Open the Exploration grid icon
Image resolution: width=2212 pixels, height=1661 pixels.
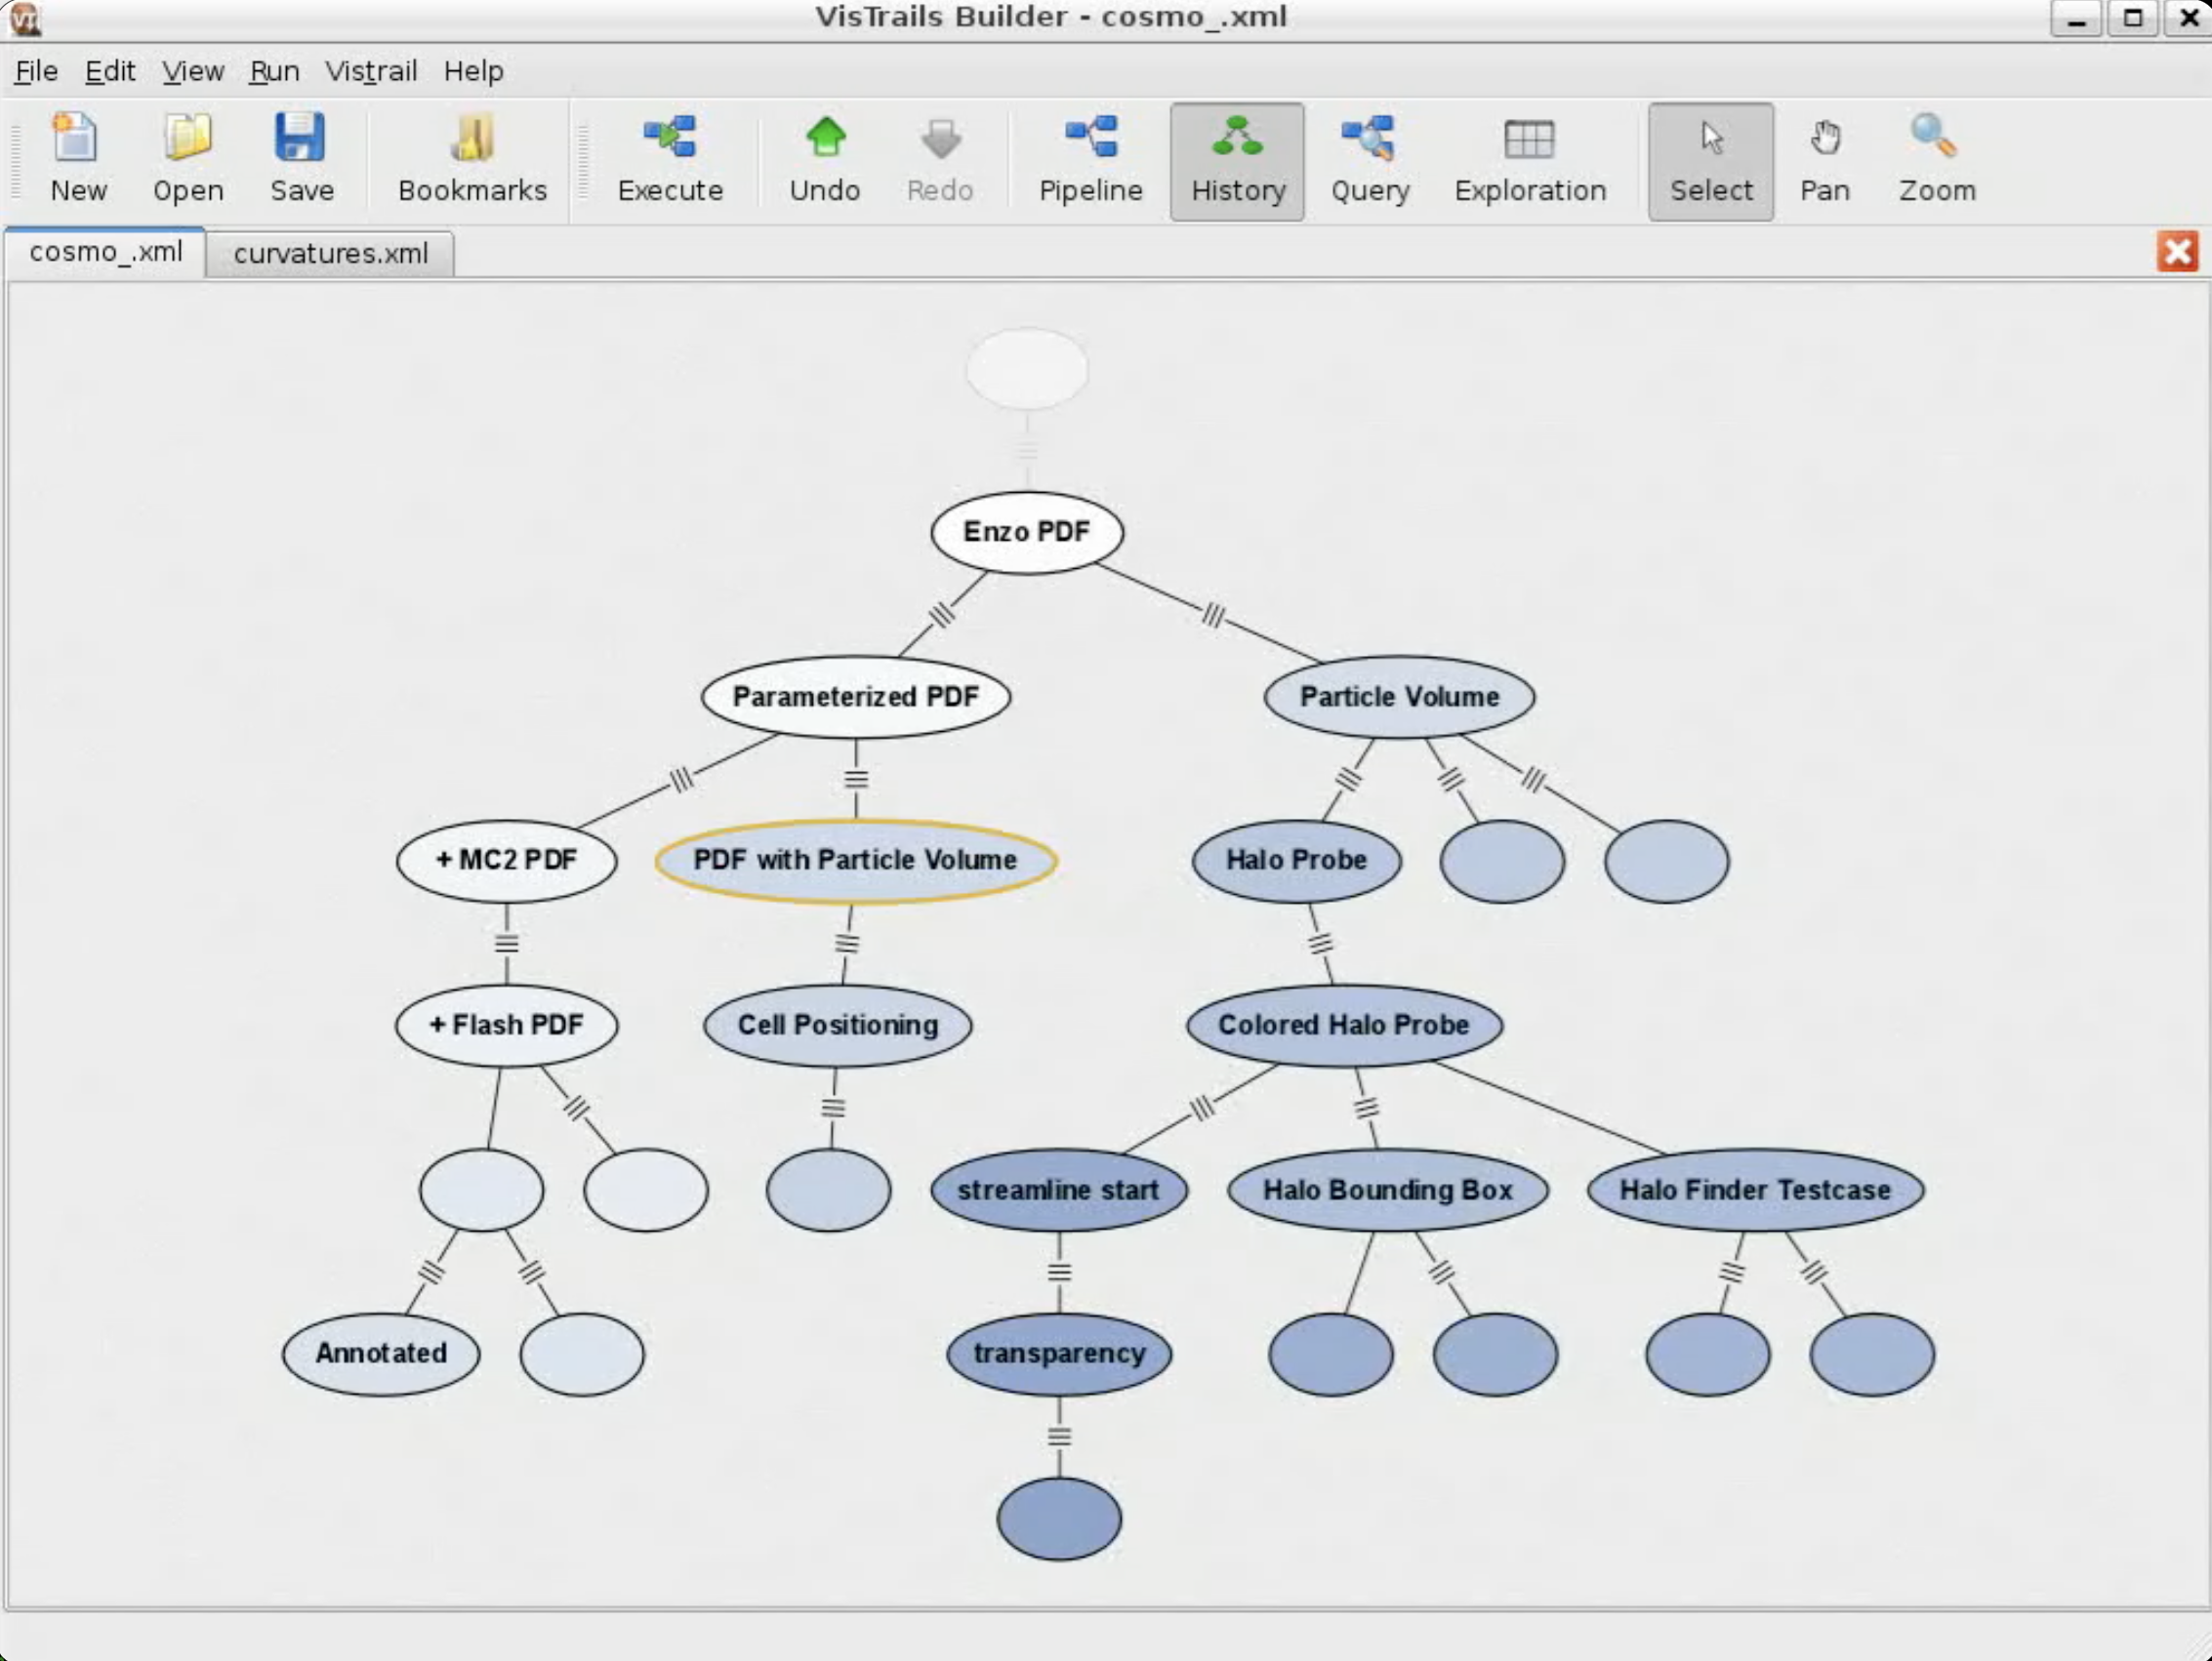tap(1529, 140)
